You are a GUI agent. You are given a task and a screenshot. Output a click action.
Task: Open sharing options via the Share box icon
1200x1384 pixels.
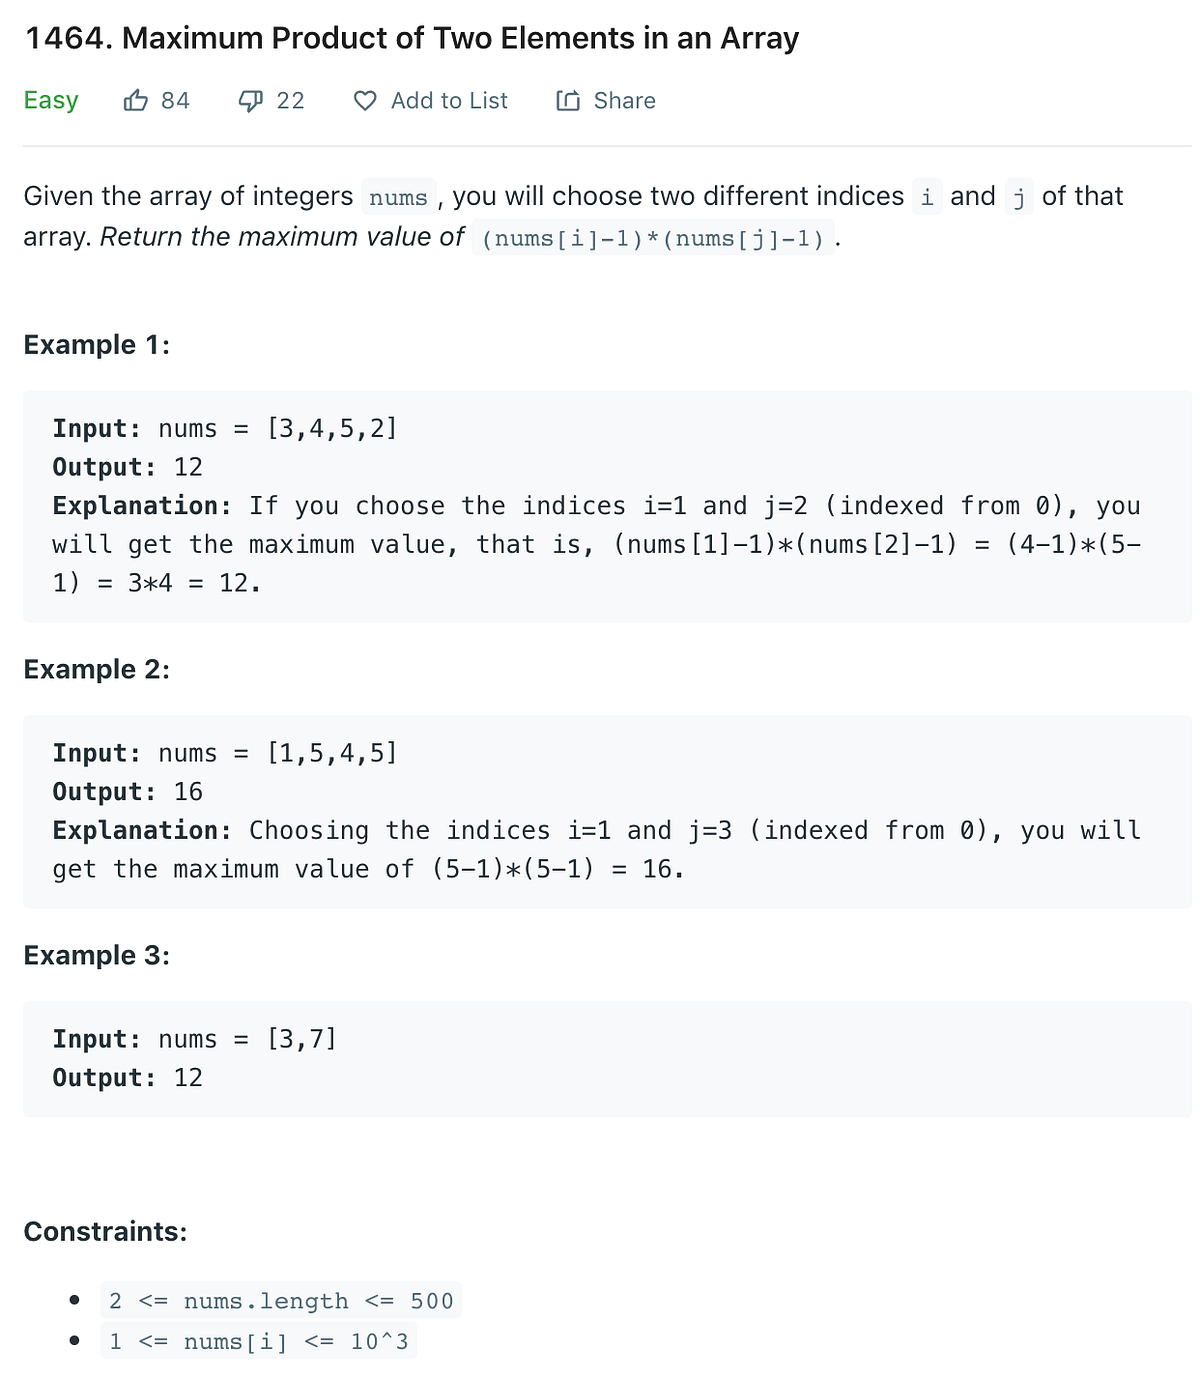tap(568, 99)
